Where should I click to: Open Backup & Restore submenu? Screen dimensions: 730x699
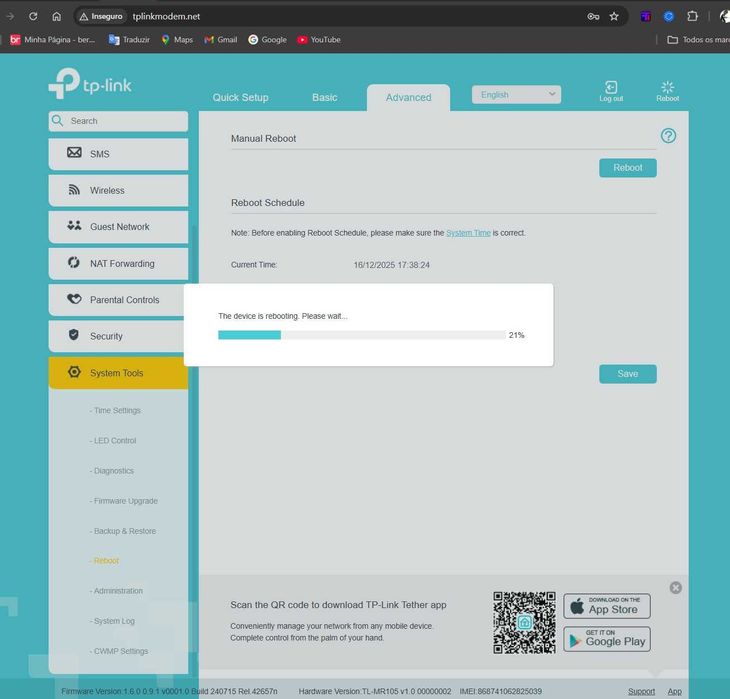pyautogui.click(x=122, y=531)
